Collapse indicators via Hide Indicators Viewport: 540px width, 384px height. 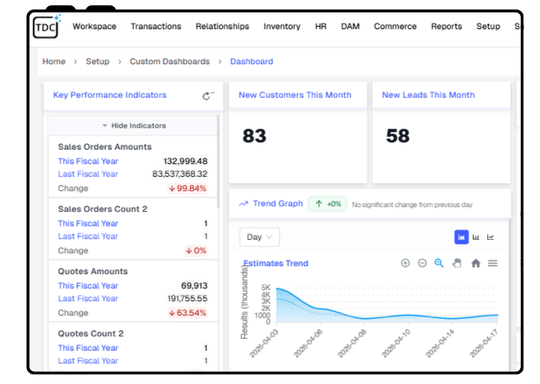coord(134,126)
